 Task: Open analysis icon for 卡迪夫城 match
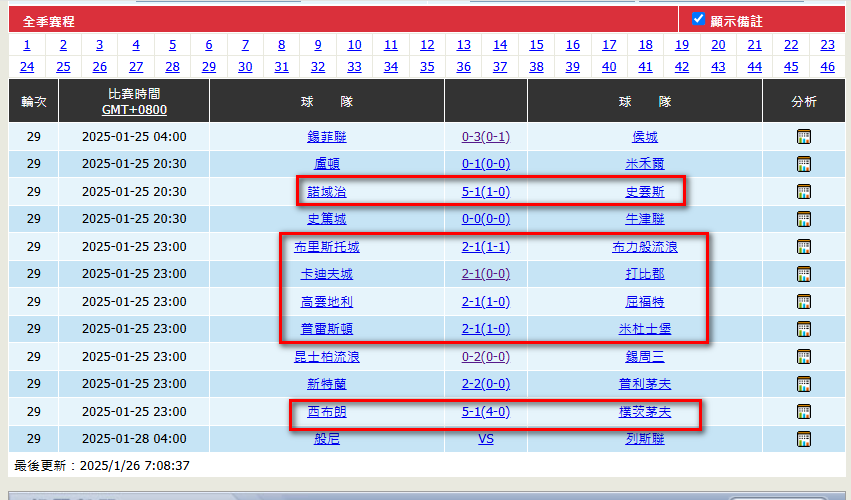[x=803, y=274]
